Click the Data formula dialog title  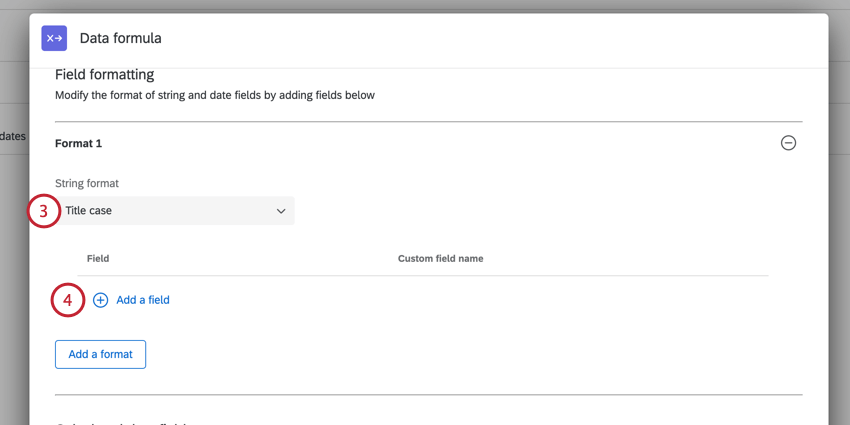click(x=120, y=38)
